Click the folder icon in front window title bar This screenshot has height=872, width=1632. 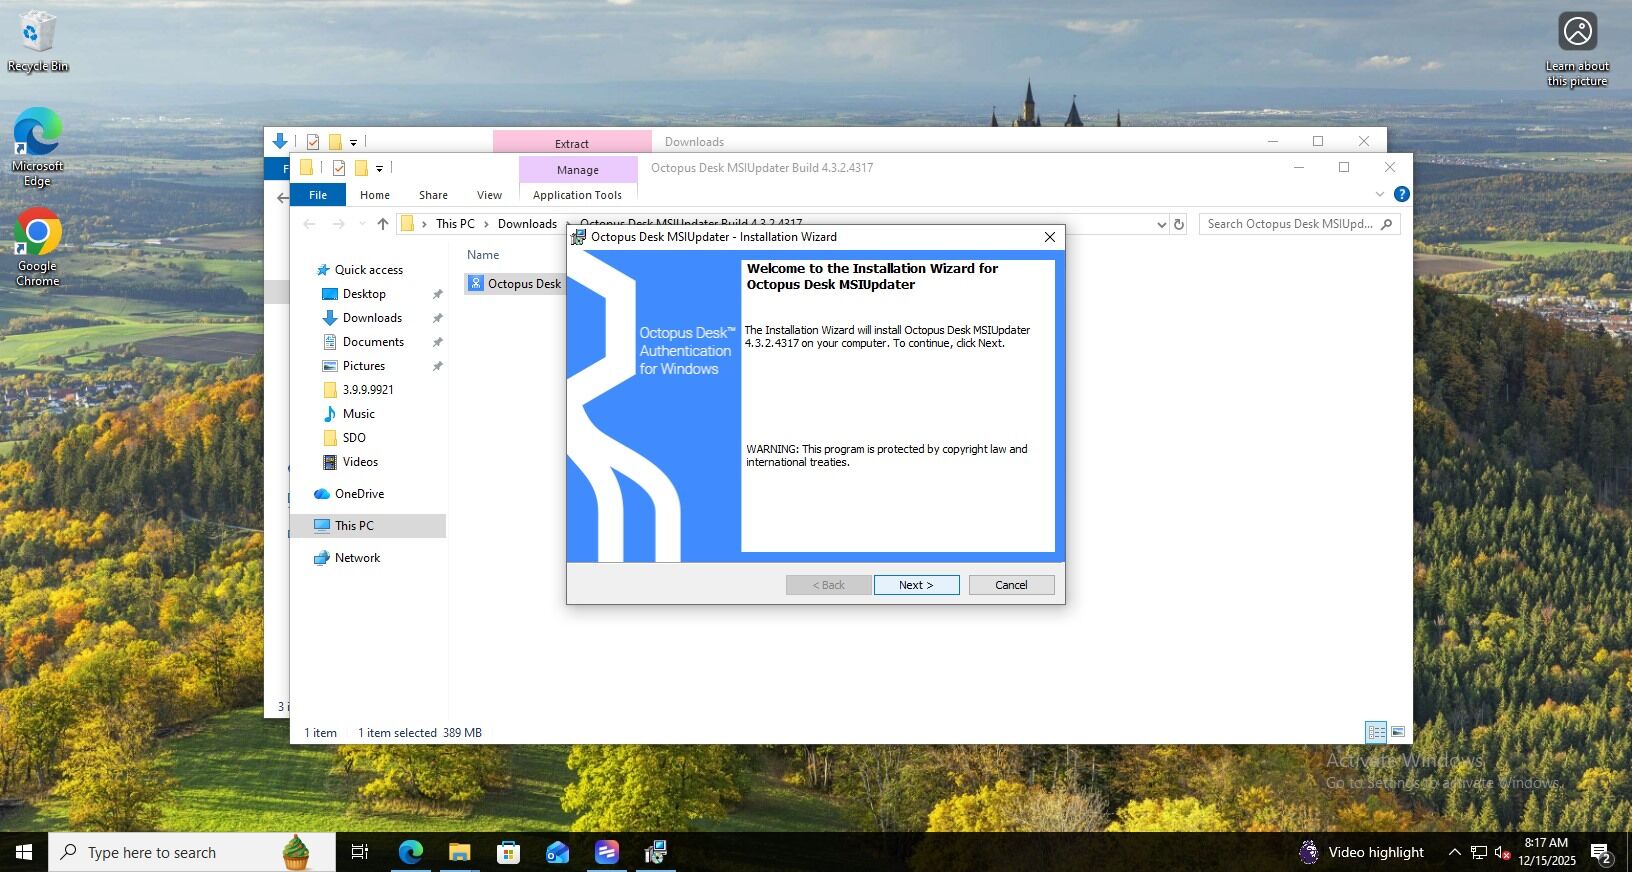coord(307,168)
